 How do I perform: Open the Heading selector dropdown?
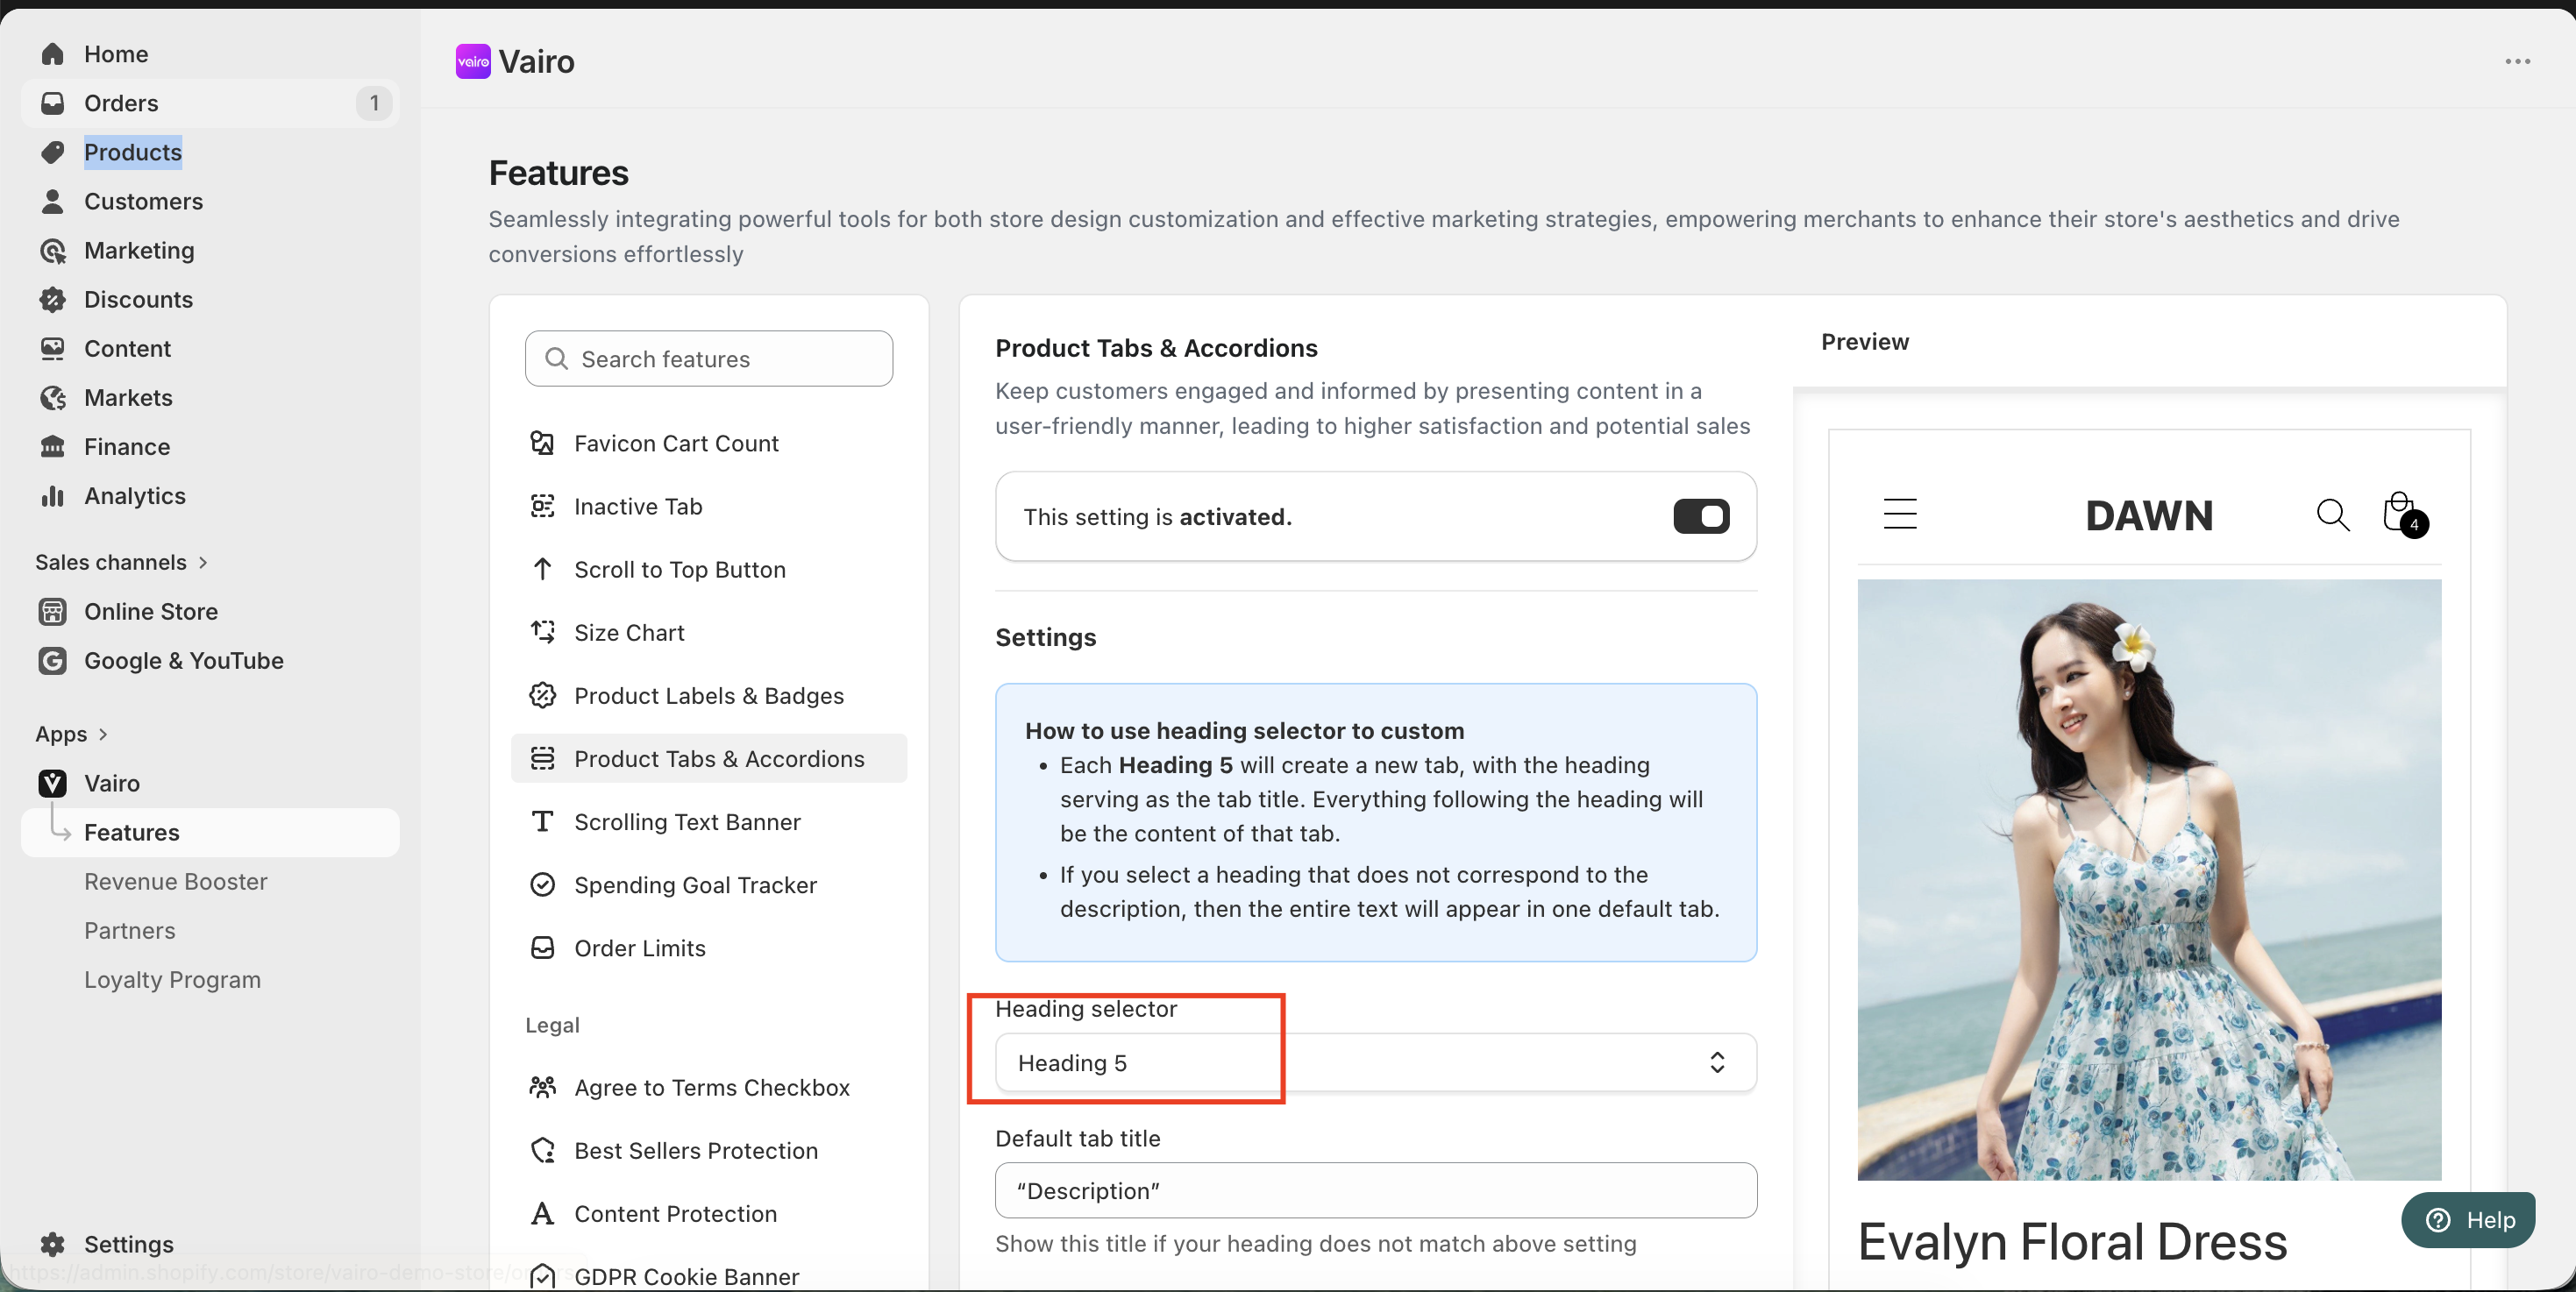1375,1063
